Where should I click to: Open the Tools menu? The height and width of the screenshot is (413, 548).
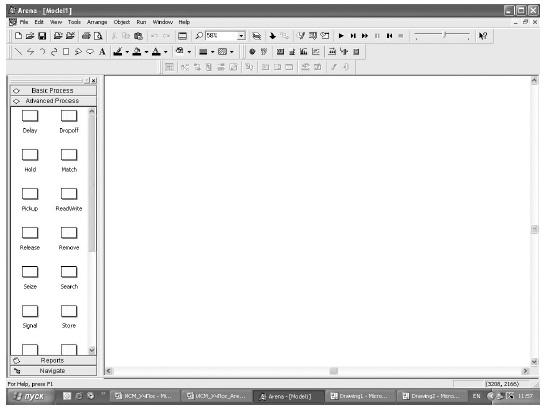coord(74,22)
